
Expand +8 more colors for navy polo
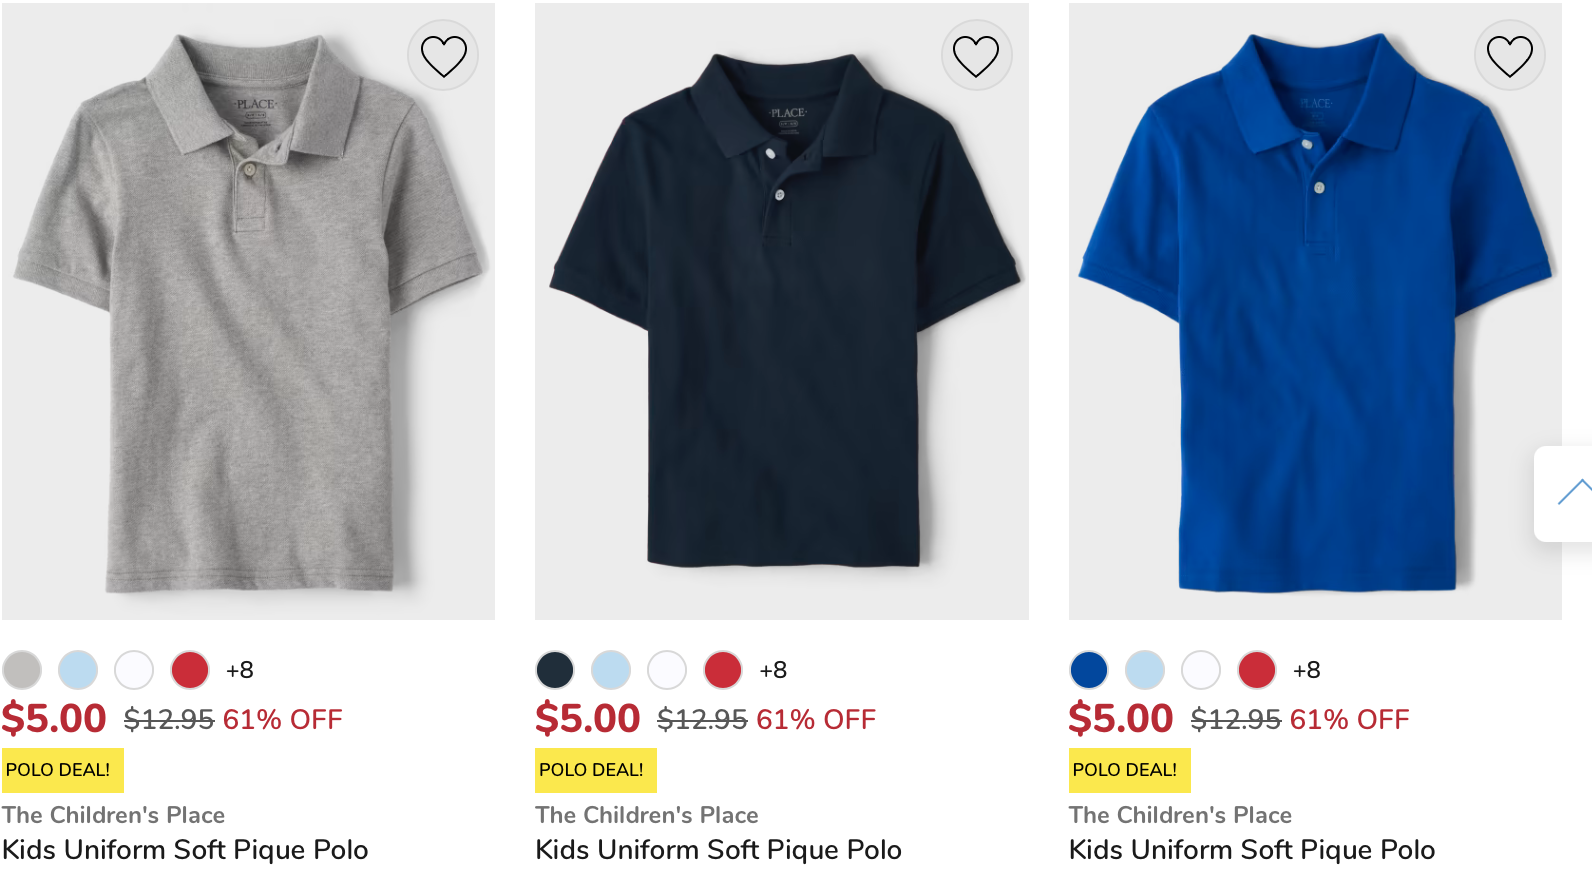pos(773,670)
